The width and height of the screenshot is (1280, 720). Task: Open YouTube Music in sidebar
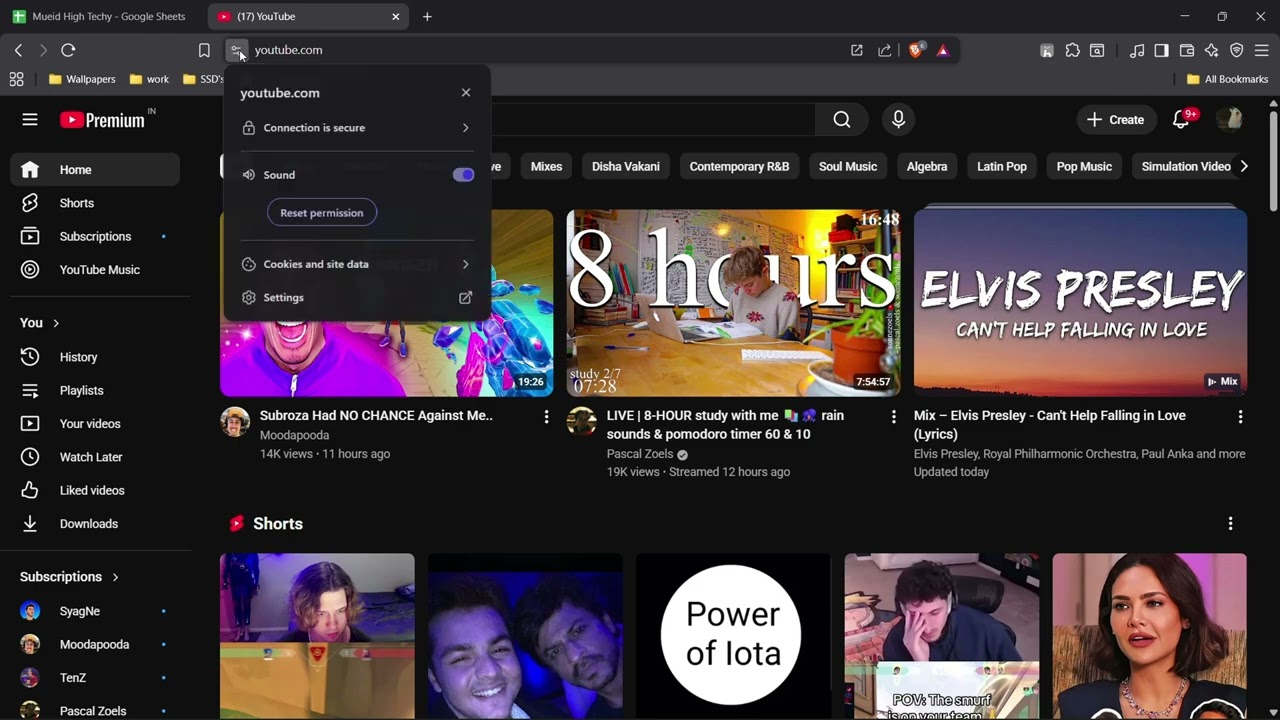[95, 270]
